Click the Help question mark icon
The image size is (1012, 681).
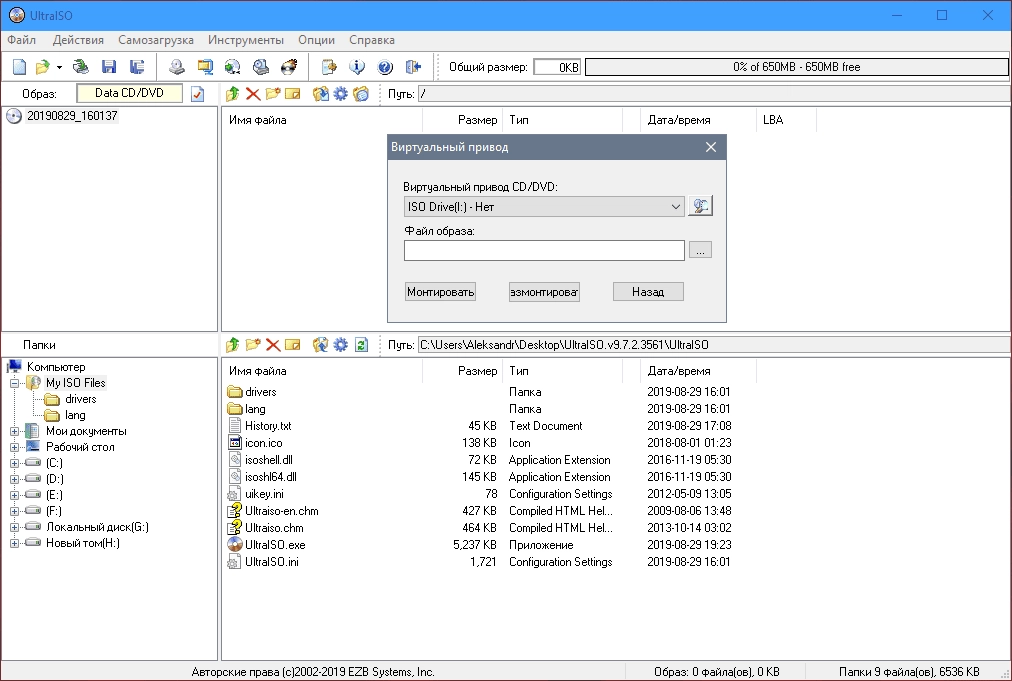(x=385, y=66)
